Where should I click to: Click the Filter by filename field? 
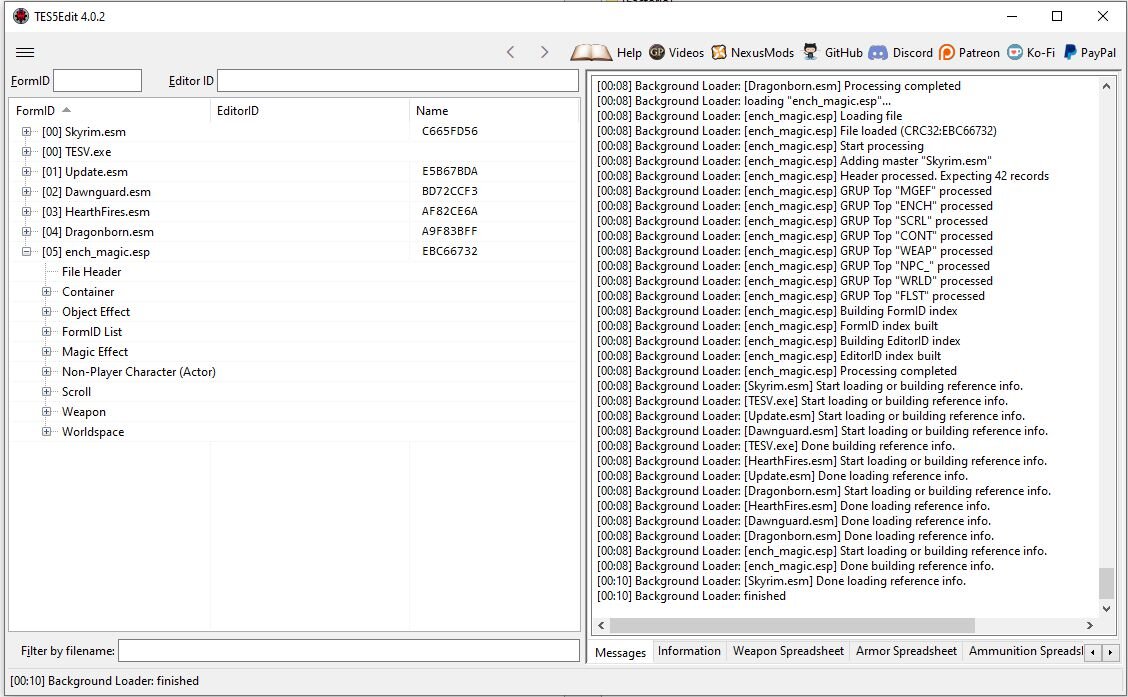[x=349, y=651]
